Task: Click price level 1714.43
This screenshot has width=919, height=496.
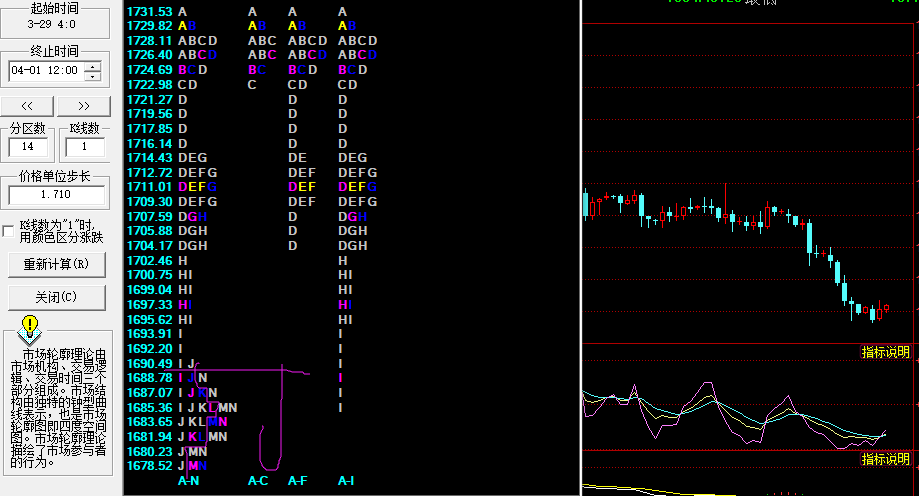Action: 149,158
